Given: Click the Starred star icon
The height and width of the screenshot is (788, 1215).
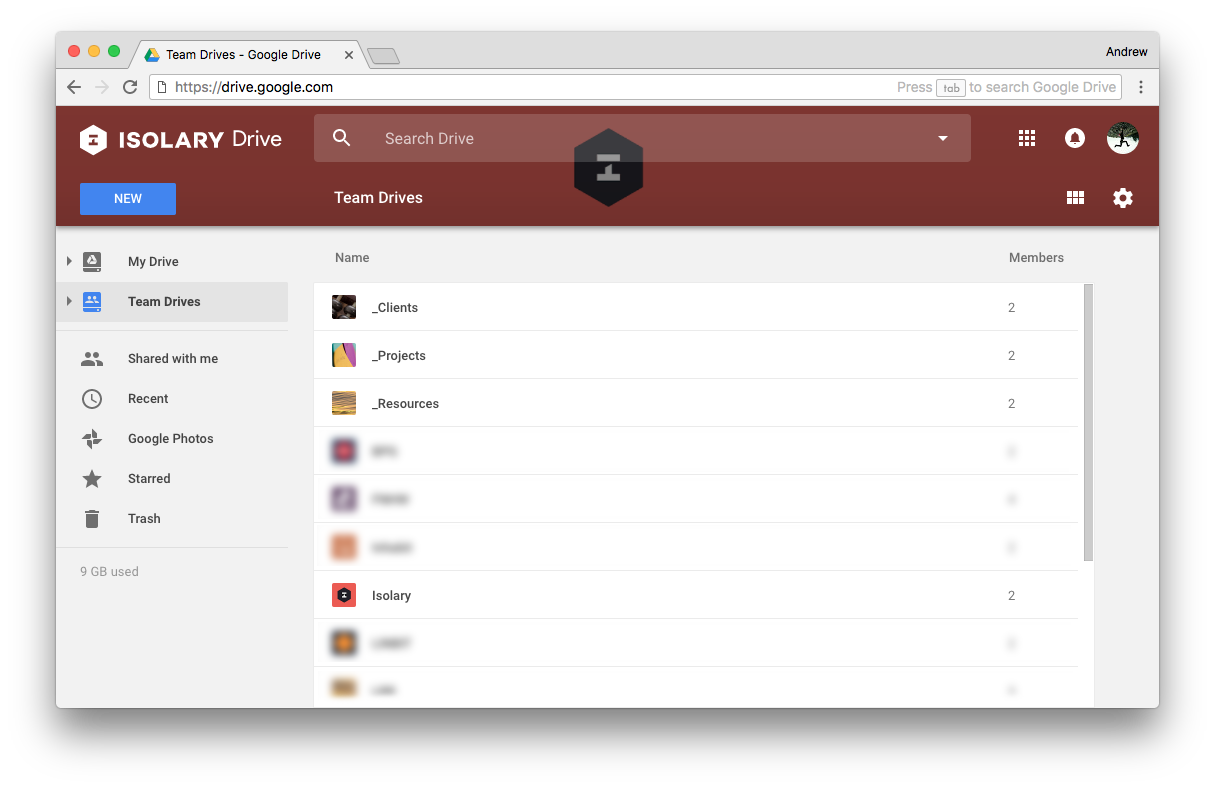Looking at the screenshot, I should (x=92, y=479).
